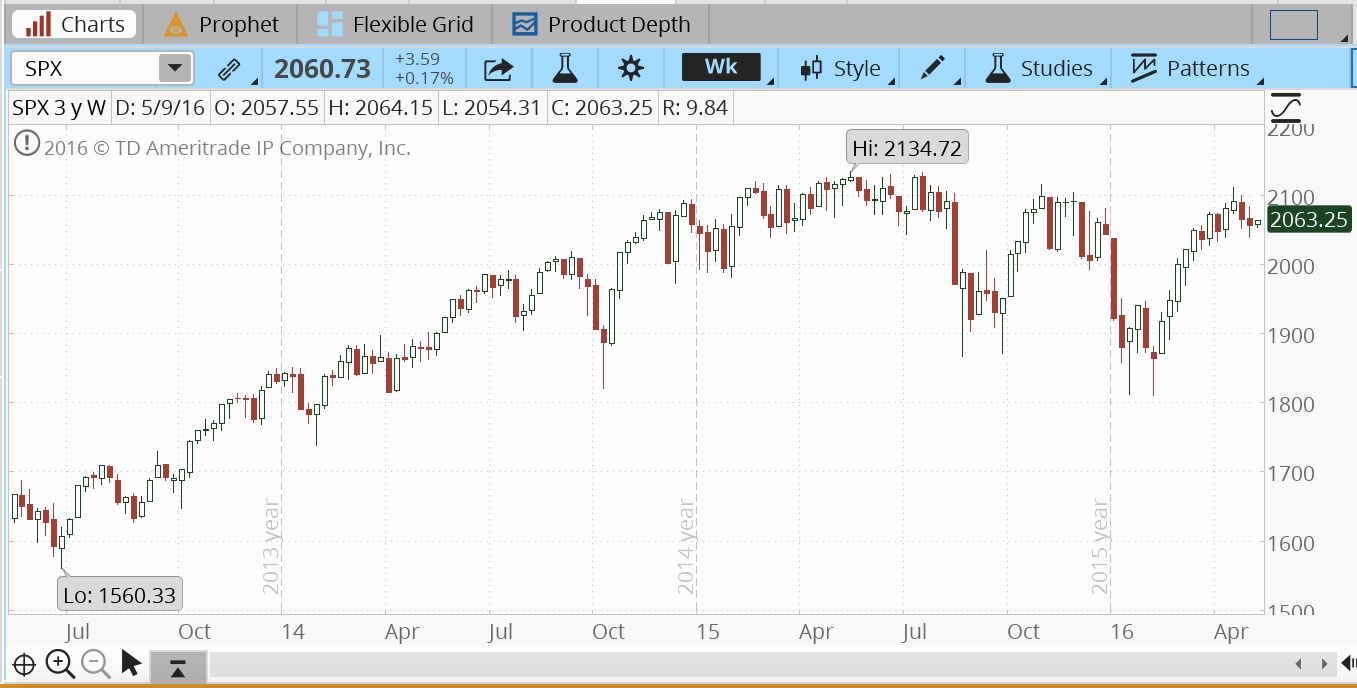Screen dimensions: 1357x688
Task: Click the Patterns button
Action: 1190,69
